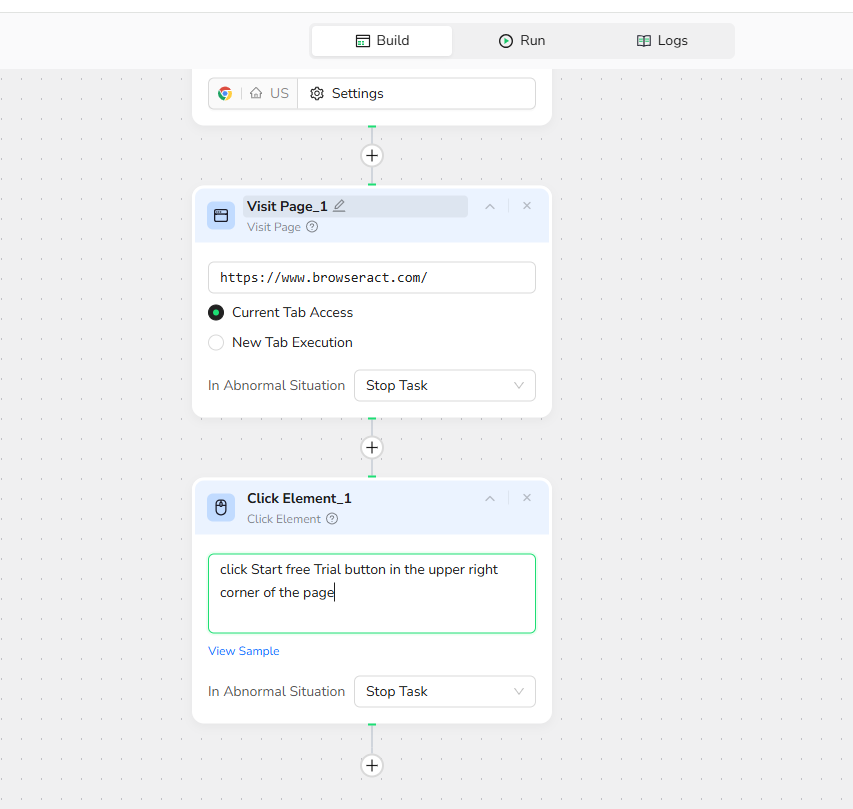Switch to the Run tab
853x809 pixels.
(x=522, y=41)
